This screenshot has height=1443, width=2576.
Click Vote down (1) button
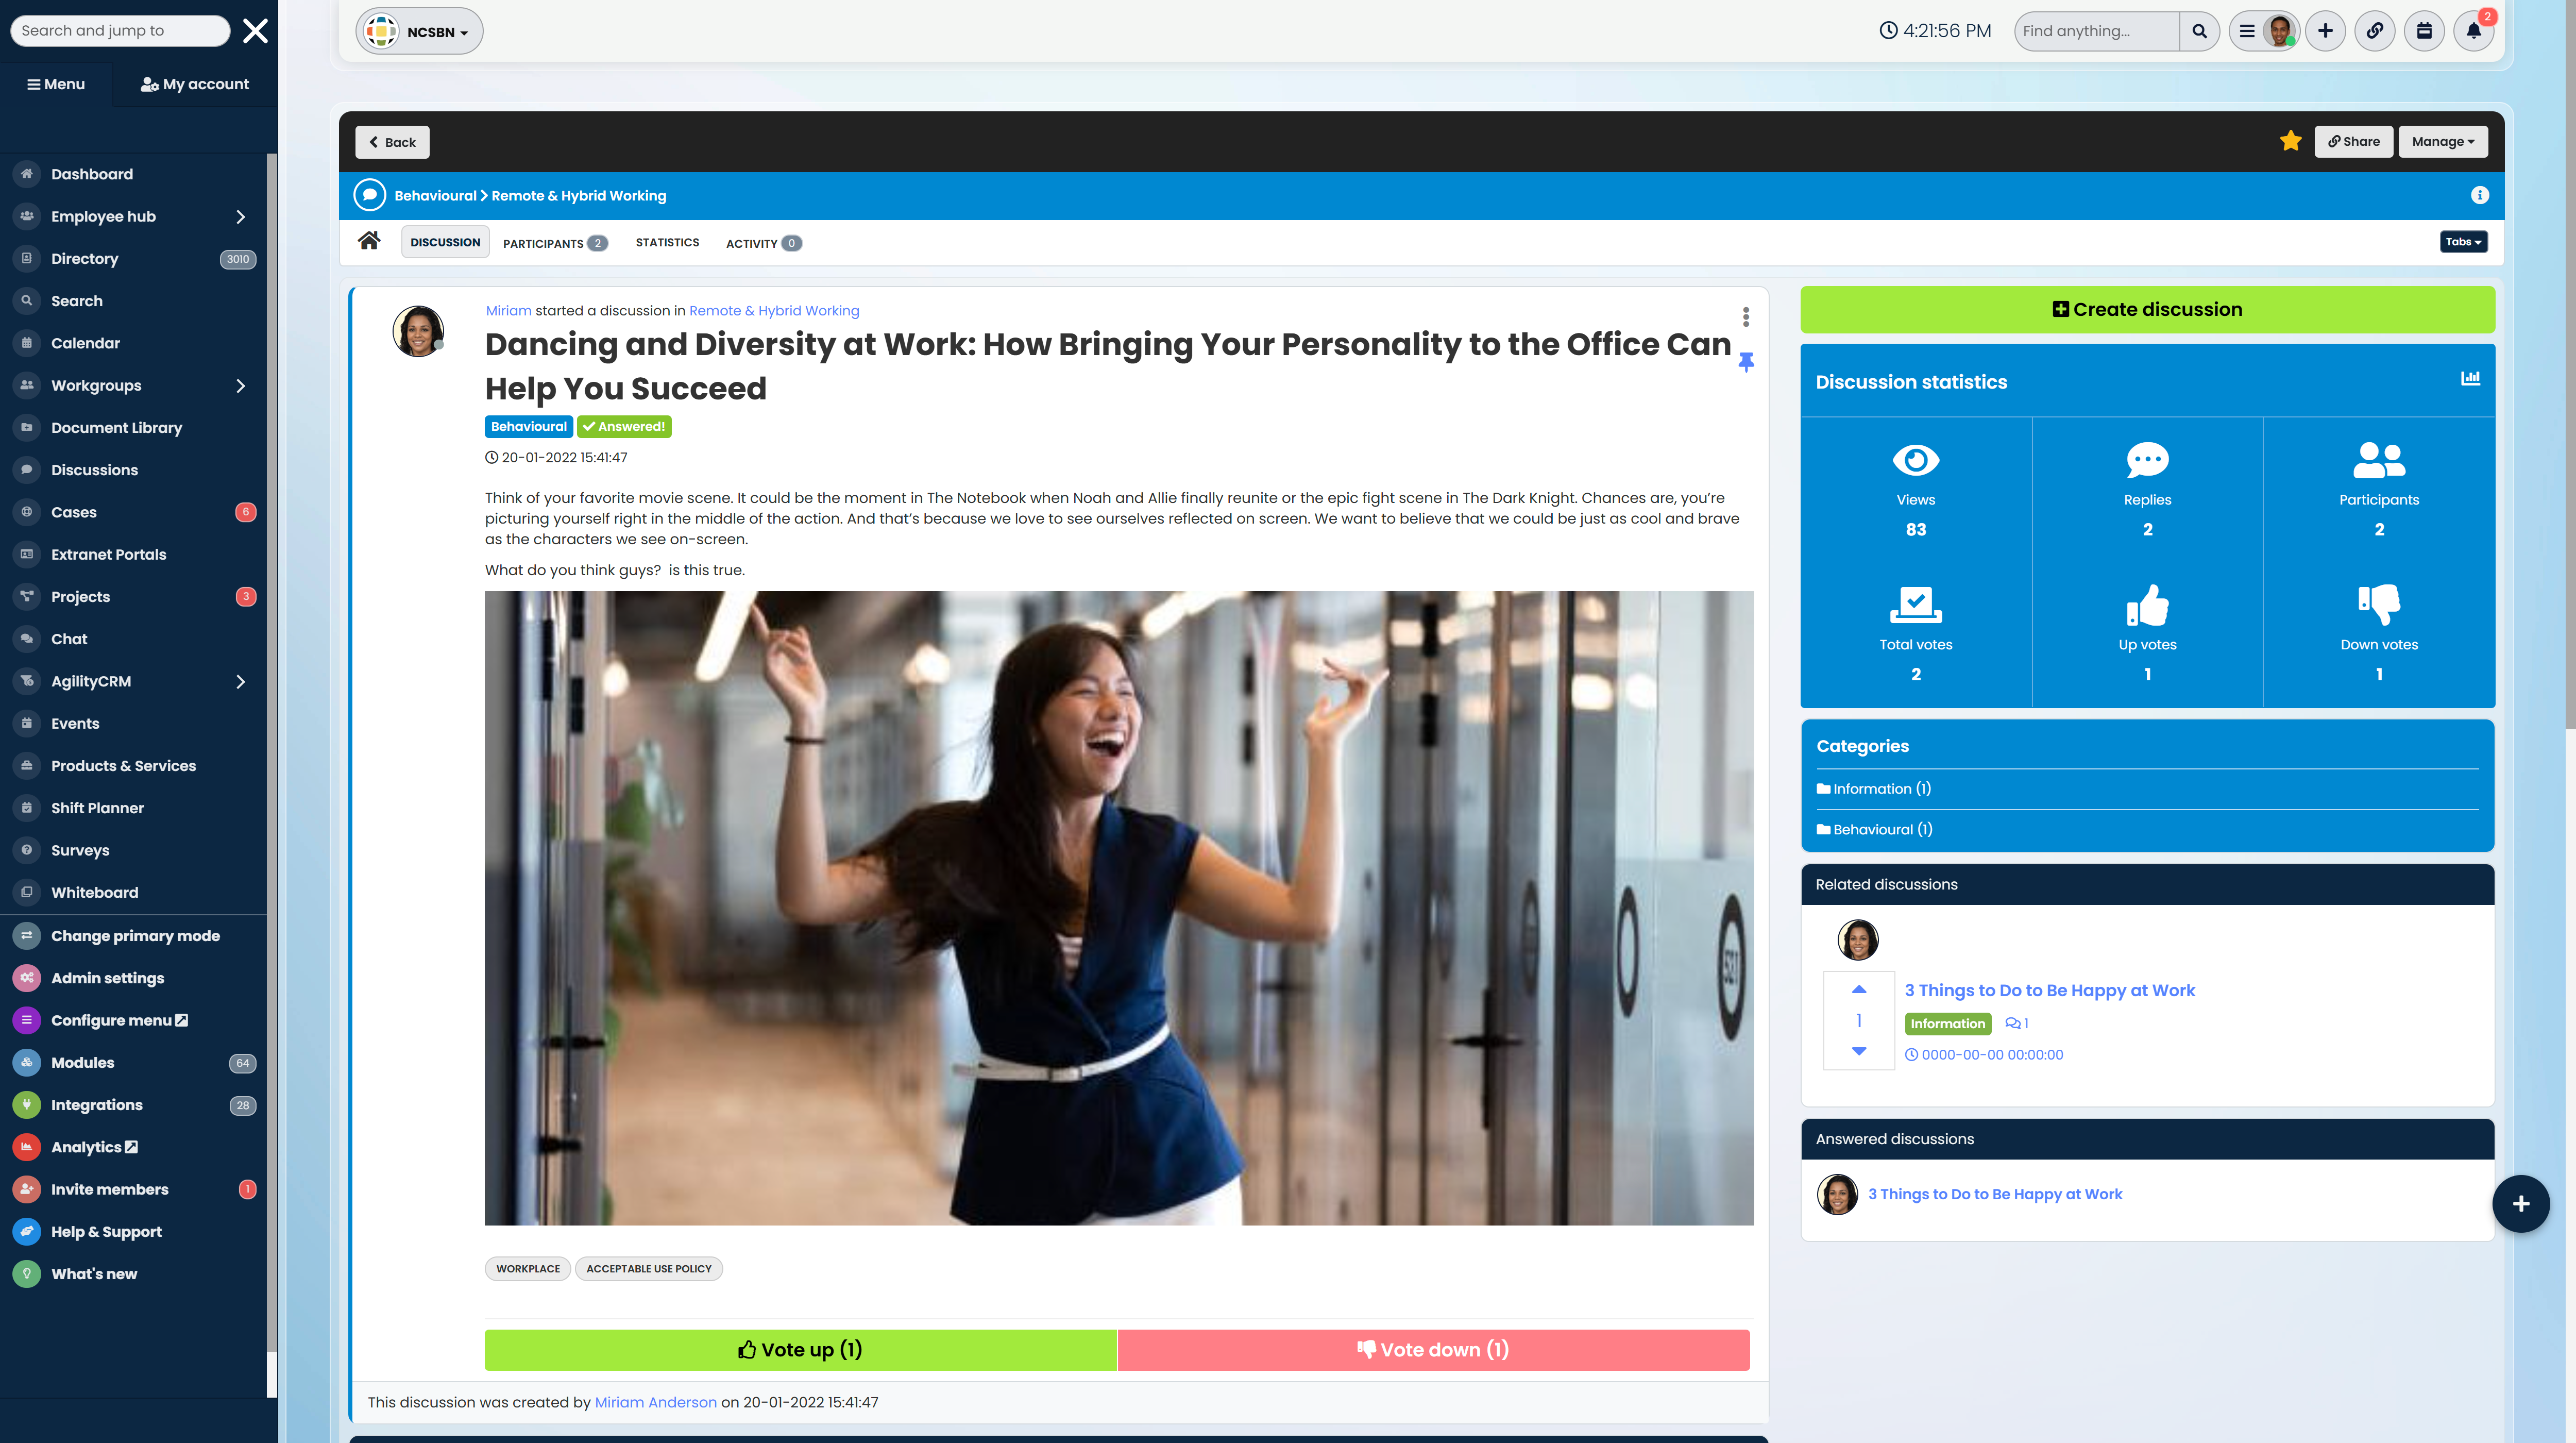pos(1433,1349)
